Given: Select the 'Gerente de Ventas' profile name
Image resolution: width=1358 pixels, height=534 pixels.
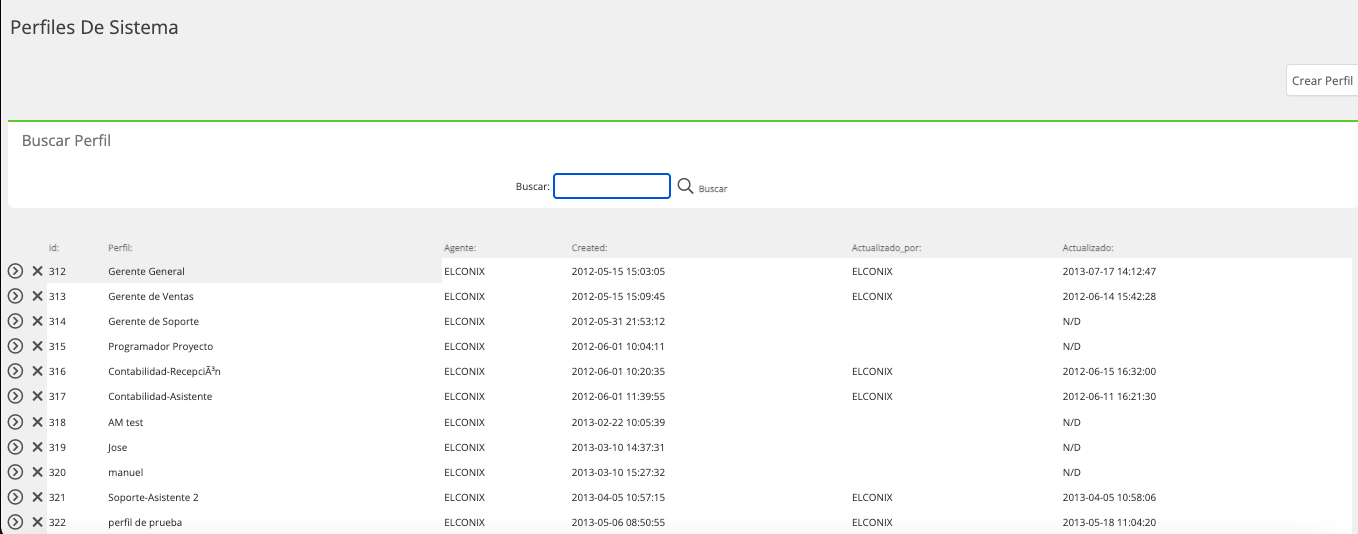Looking at the screenshot, I should 151,296.
